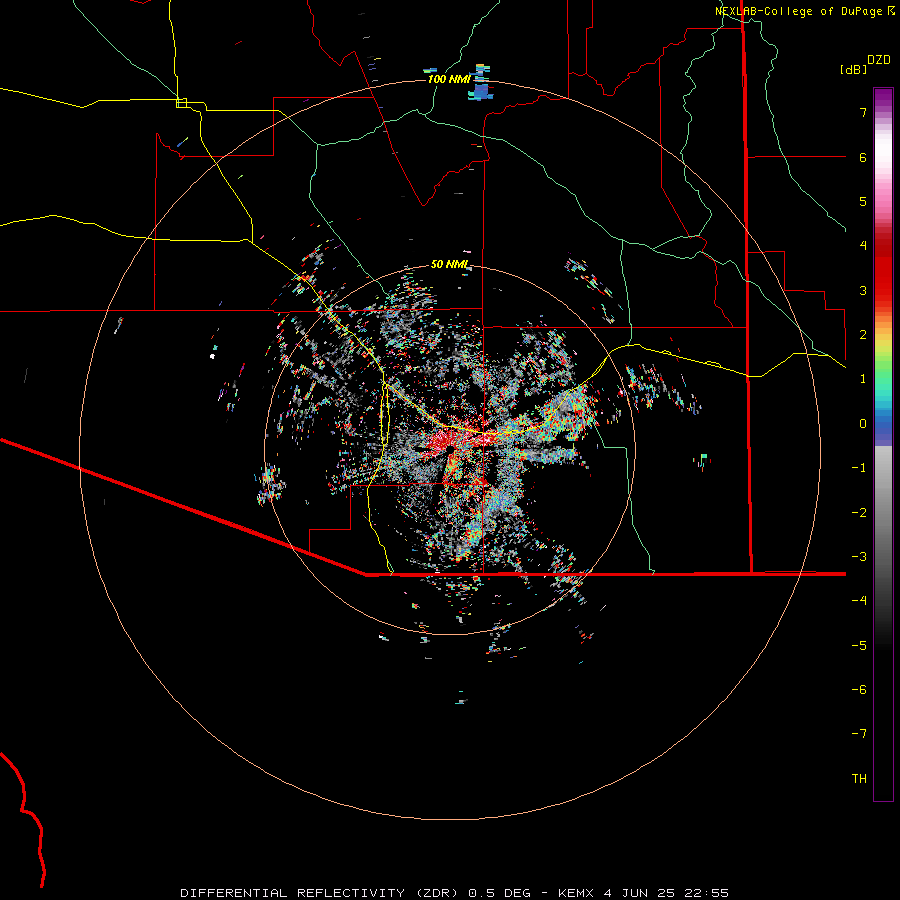The height and width of the screenshot is (900, 900).
Task: Click the small yellow square highway marker
Action: (181, 103)
